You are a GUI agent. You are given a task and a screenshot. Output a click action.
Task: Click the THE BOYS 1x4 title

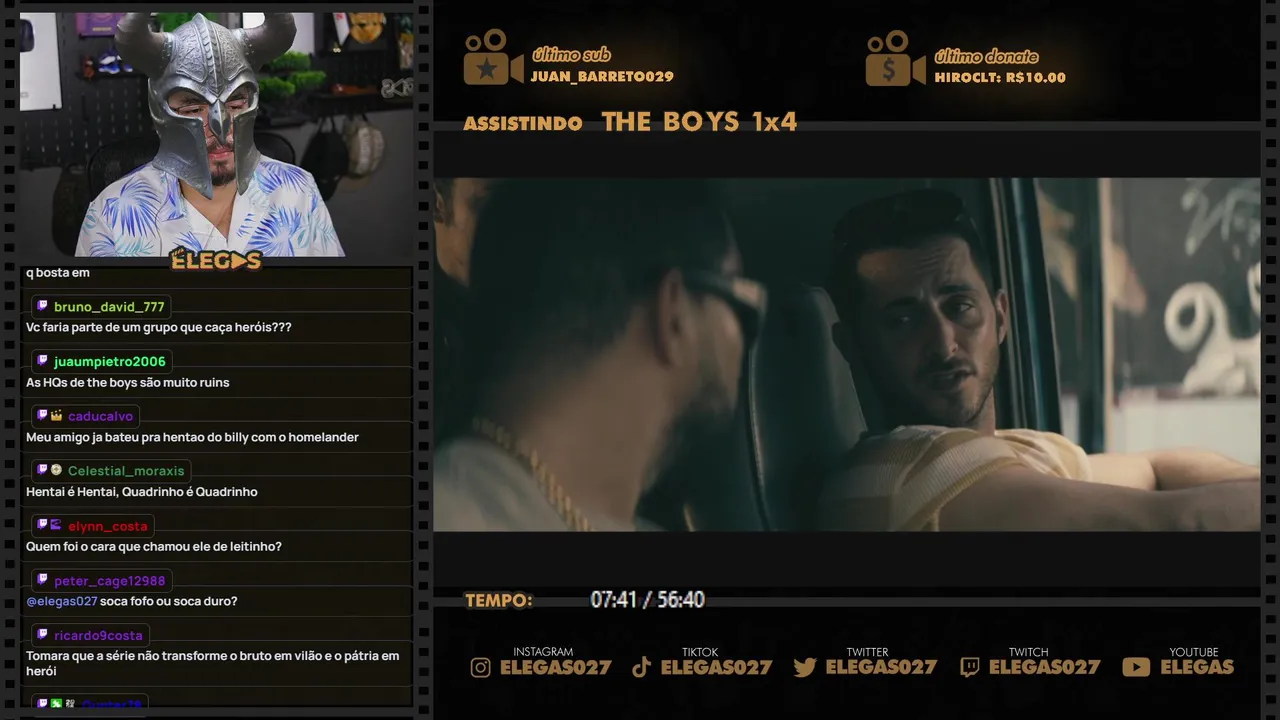click(699, 122)
